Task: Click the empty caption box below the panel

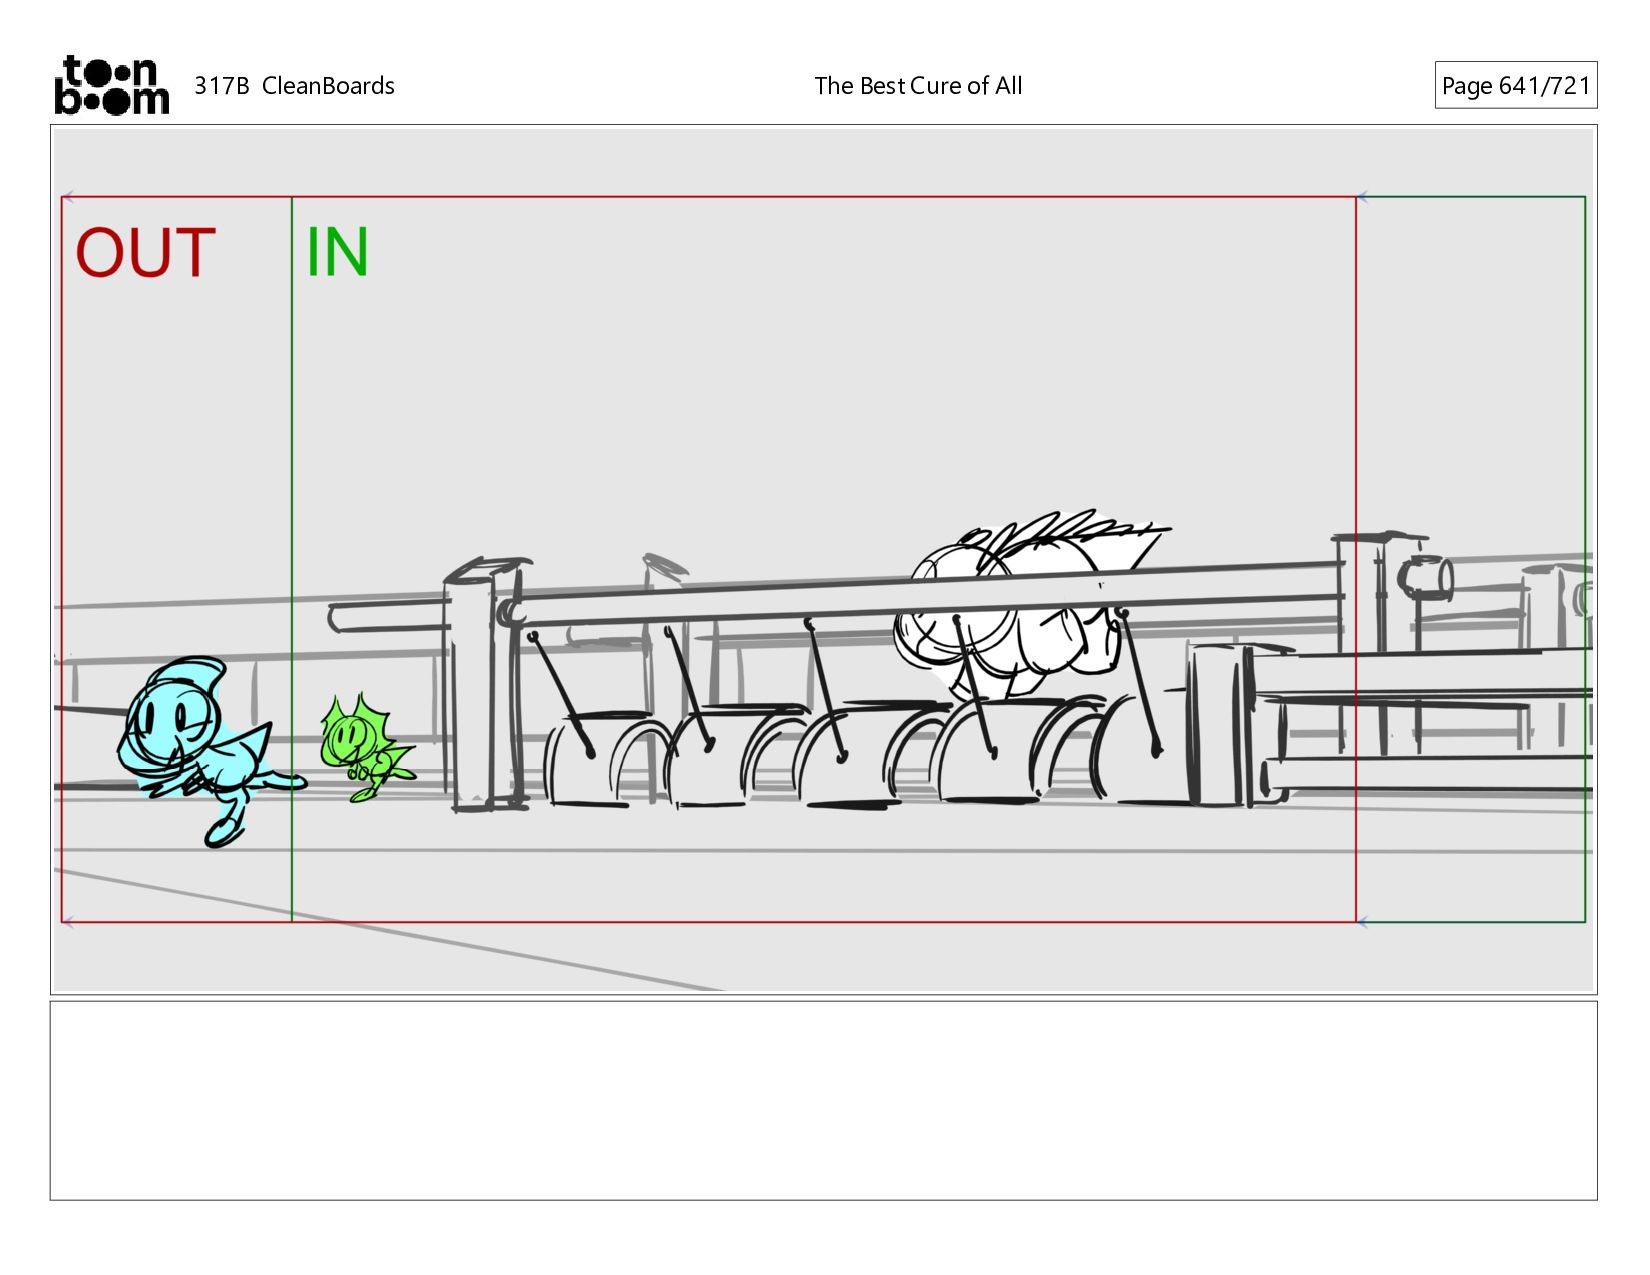Action: (x=823, y=1100)
